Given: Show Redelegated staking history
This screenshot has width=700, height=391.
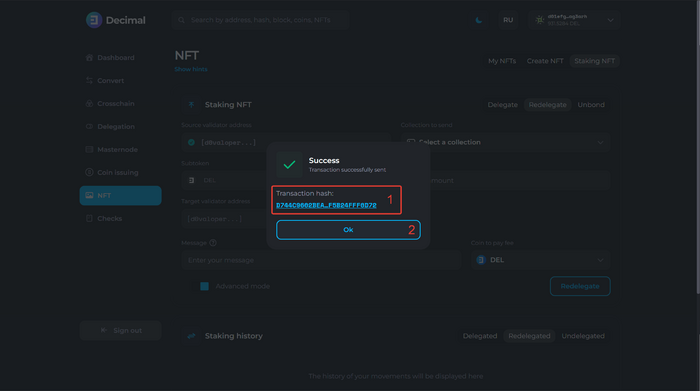Looking at the screenshot, I should (x=529, y=336).
